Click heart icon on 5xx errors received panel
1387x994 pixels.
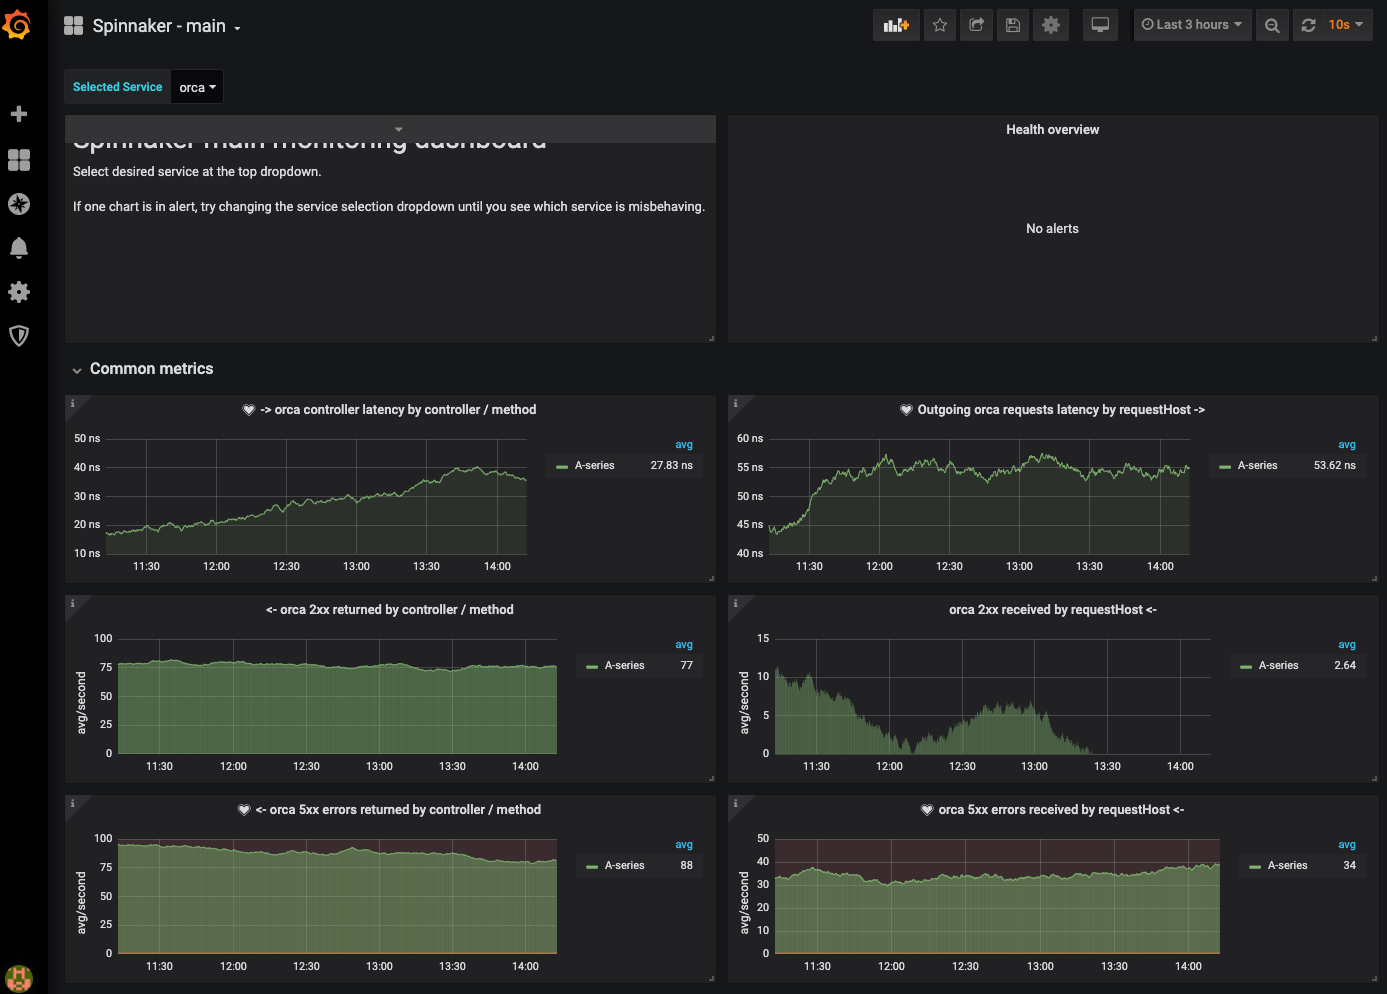click(927, 810)
